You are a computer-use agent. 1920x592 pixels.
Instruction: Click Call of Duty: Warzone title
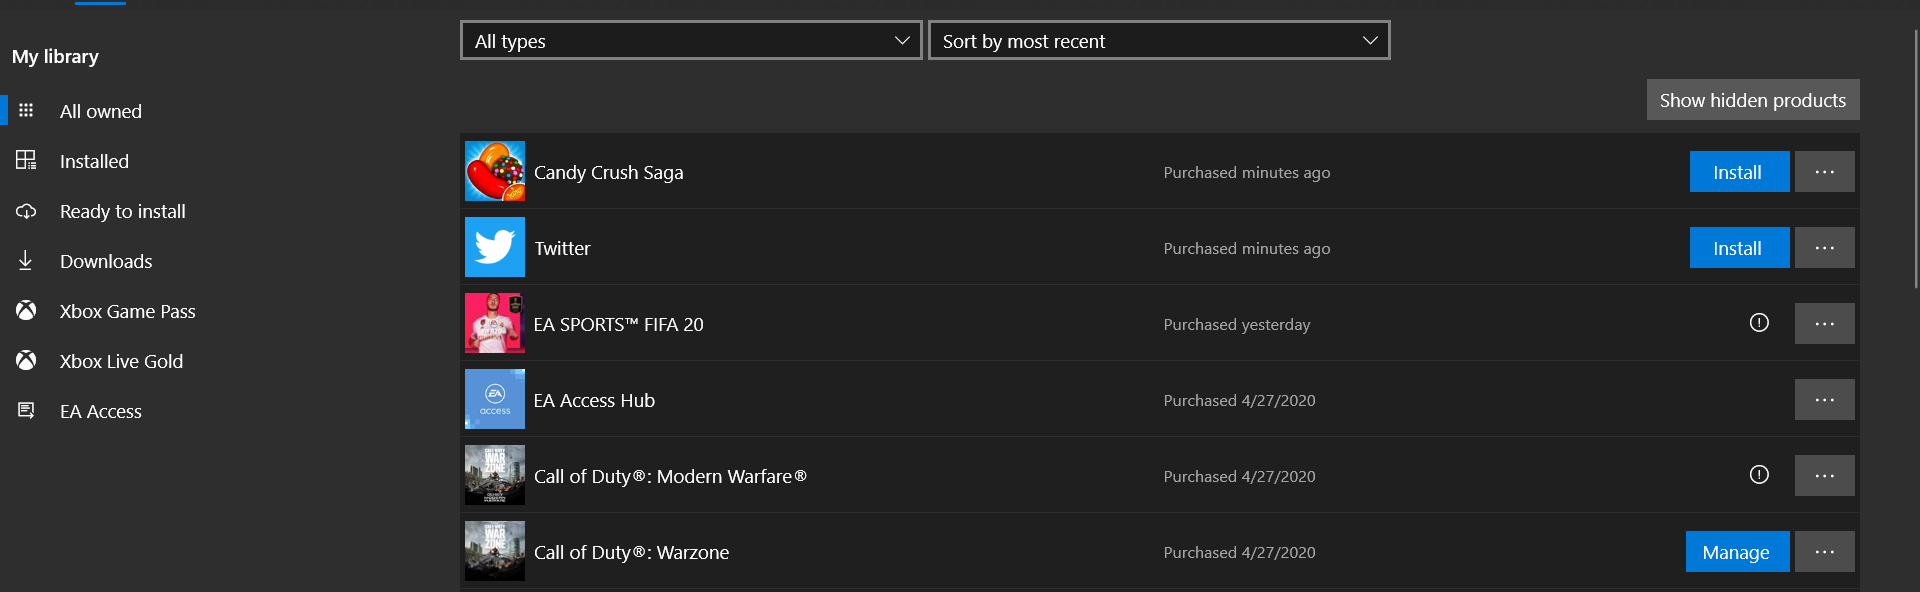coord(632,552)
